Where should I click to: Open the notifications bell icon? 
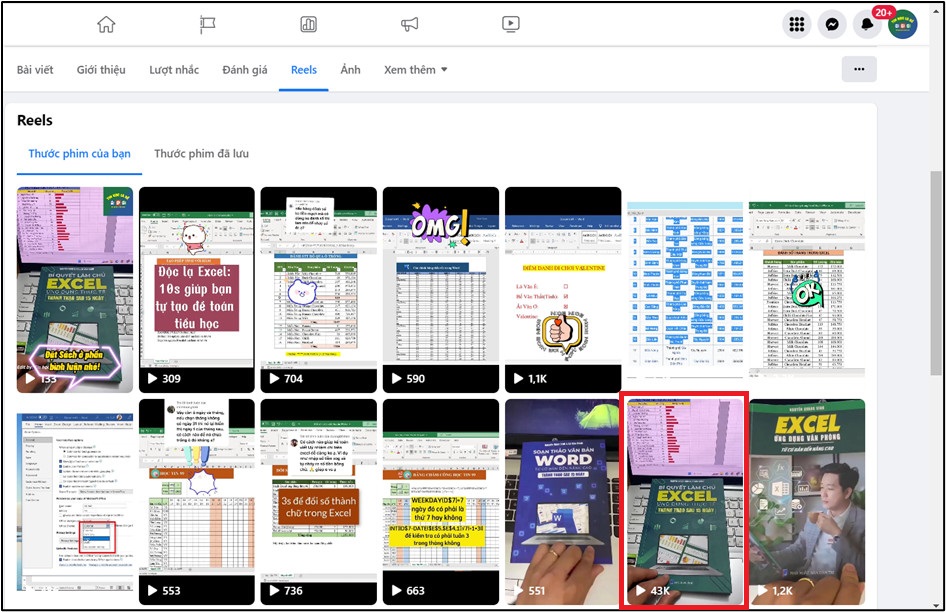point(867,25)
